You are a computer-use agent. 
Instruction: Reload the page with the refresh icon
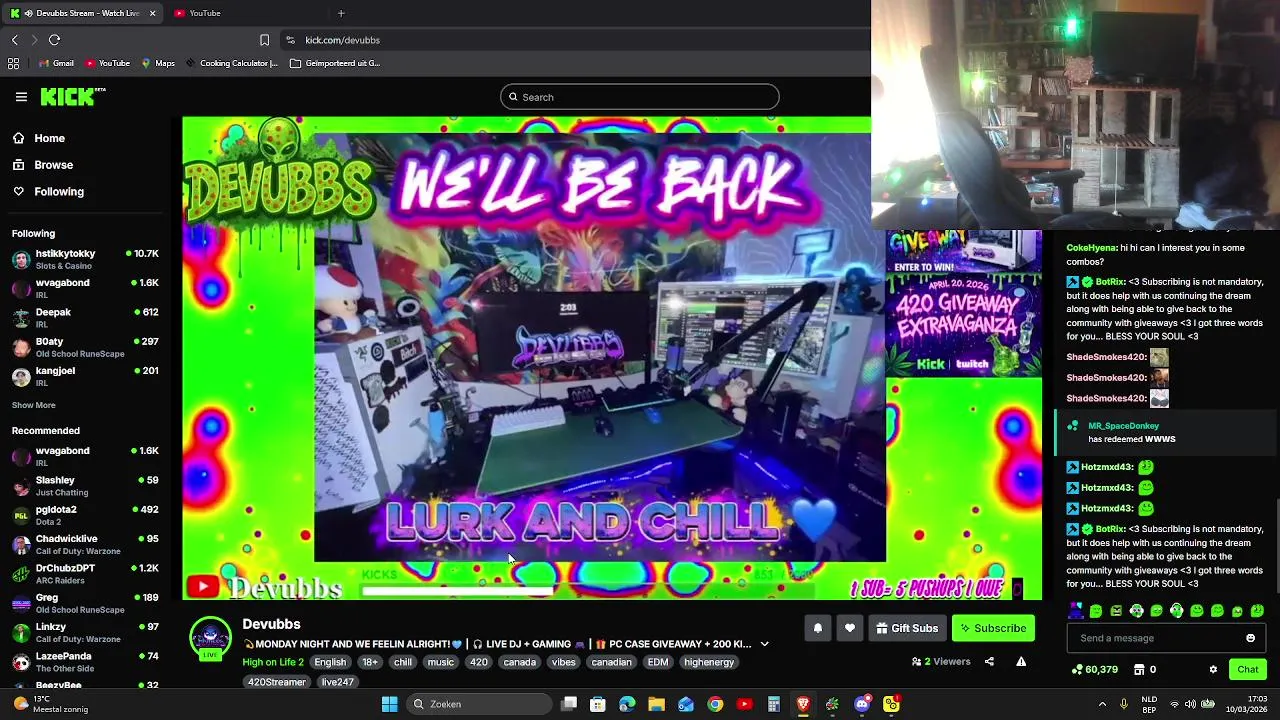tap(54, 40)
